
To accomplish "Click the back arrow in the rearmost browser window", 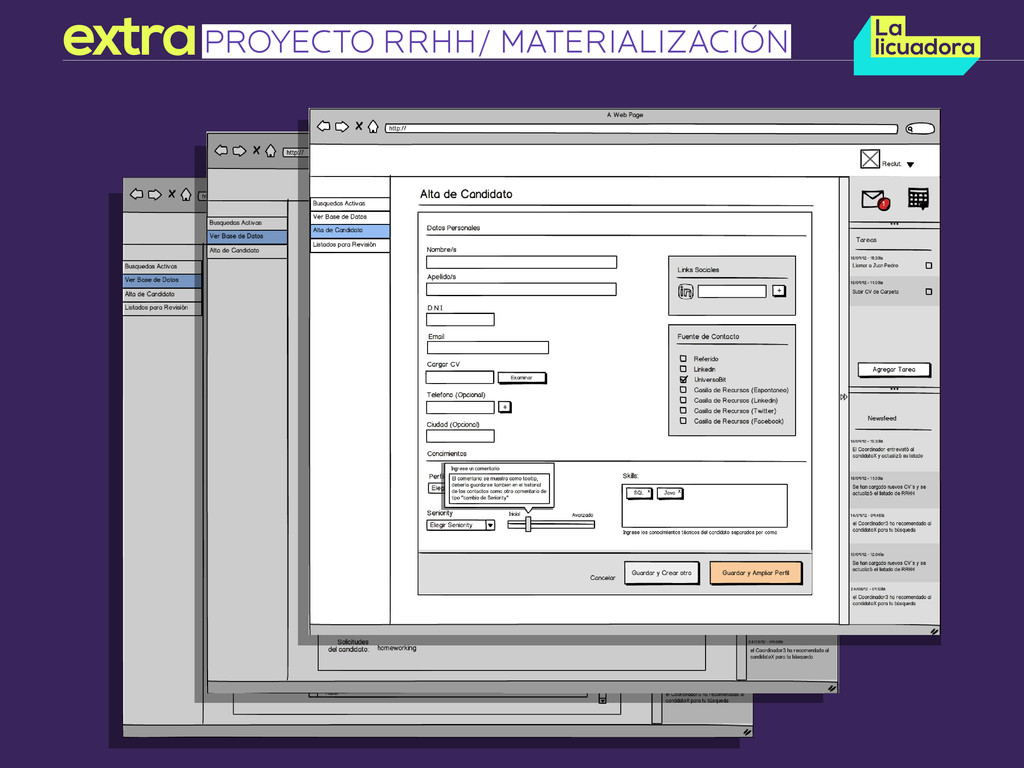I will coord(136,194).
